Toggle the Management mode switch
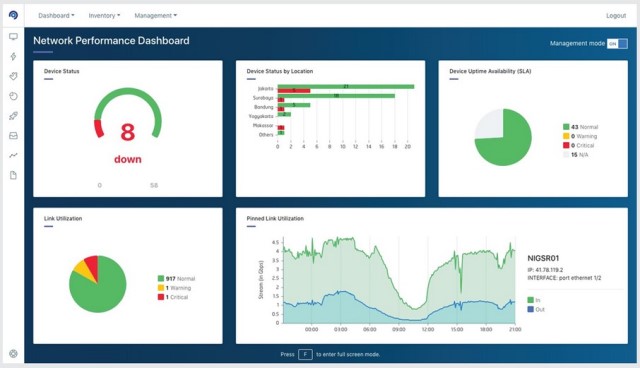The height and width of the screenshot is (368, 640). (617, 44)
